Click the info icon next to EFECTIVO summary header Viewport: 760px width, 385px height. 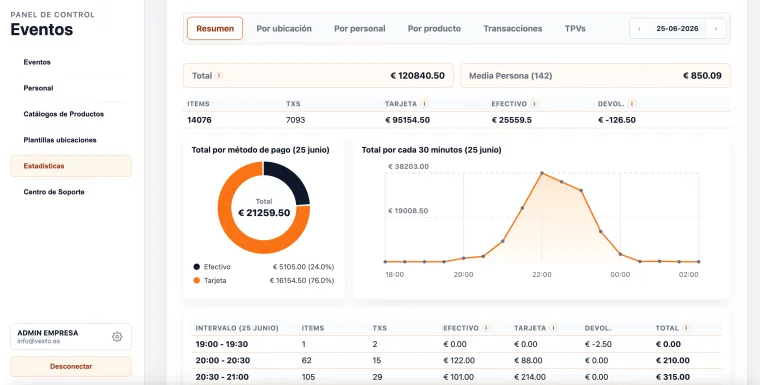click(534, 104)
